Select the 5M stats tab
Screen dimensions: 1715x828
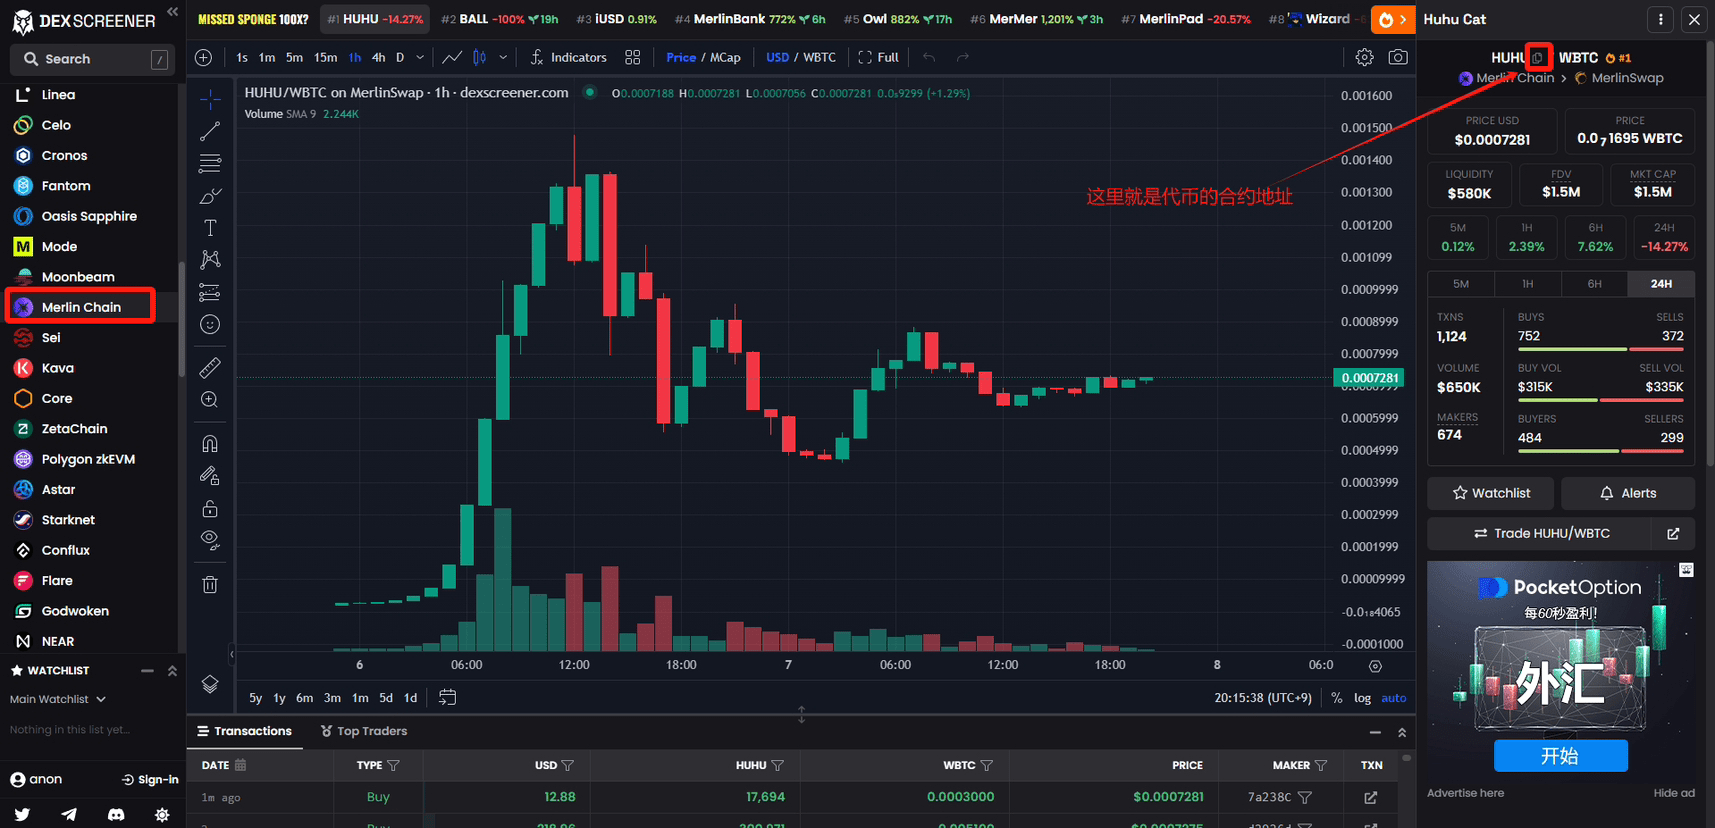point(1461,284)
